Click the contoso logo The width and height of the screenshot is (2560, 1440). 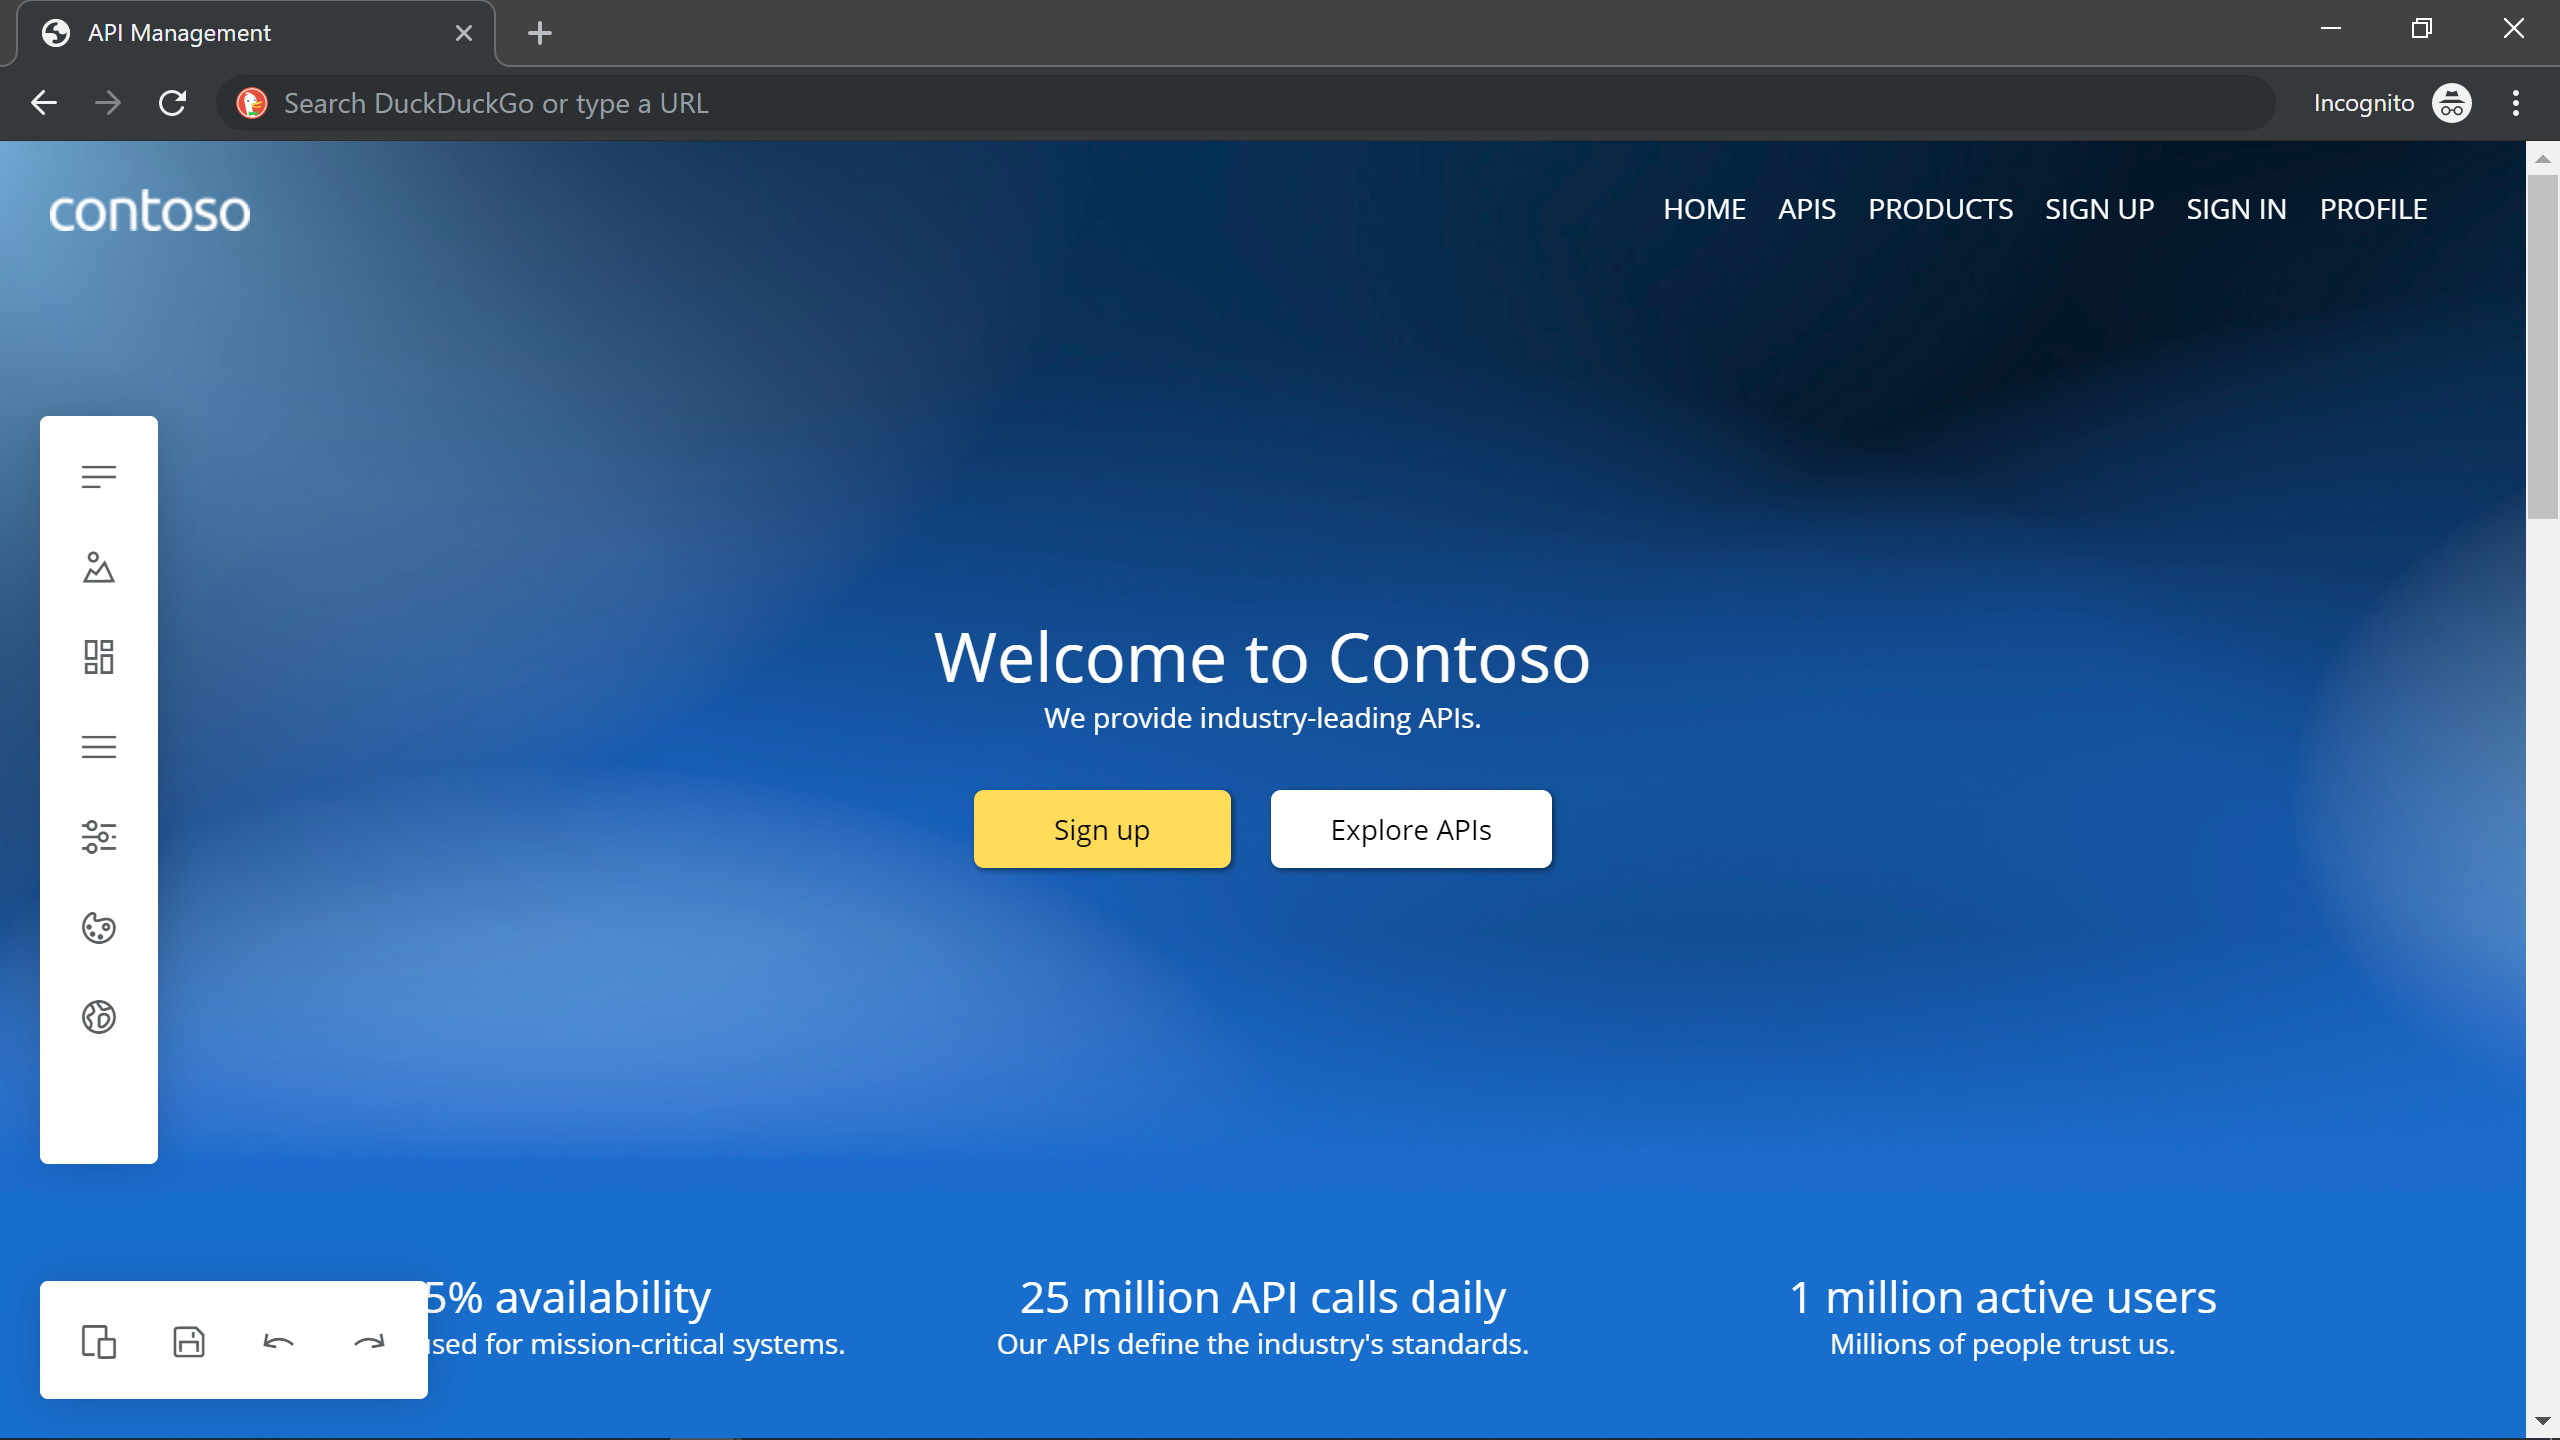tap(149, 211)
